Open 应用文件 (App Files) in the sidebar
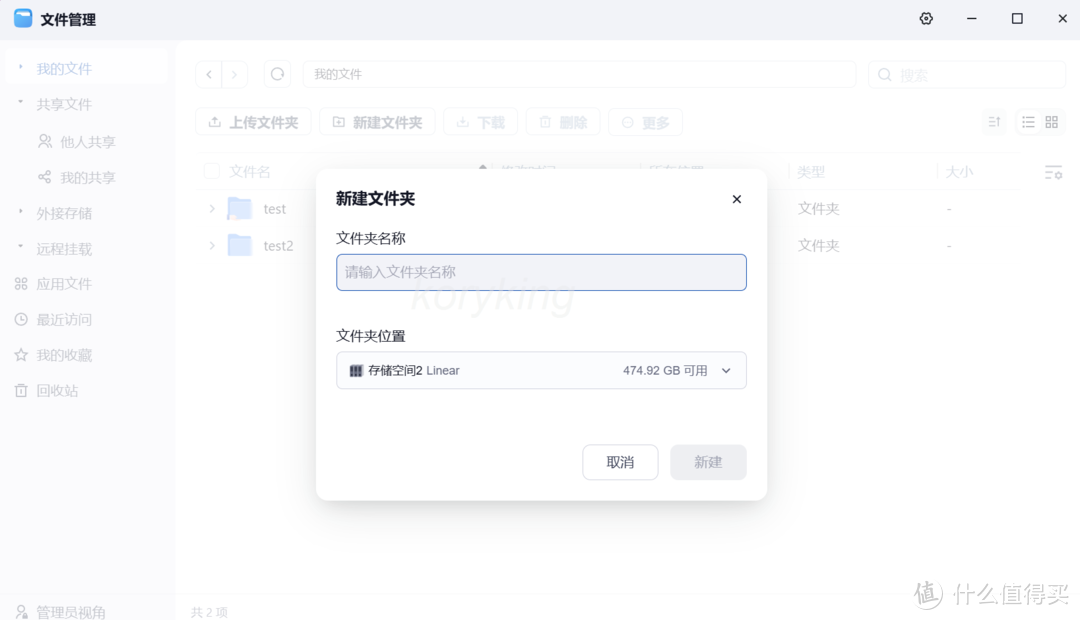Image resolution: width=1080 pixels, height=620 pixels. (62, 283)
